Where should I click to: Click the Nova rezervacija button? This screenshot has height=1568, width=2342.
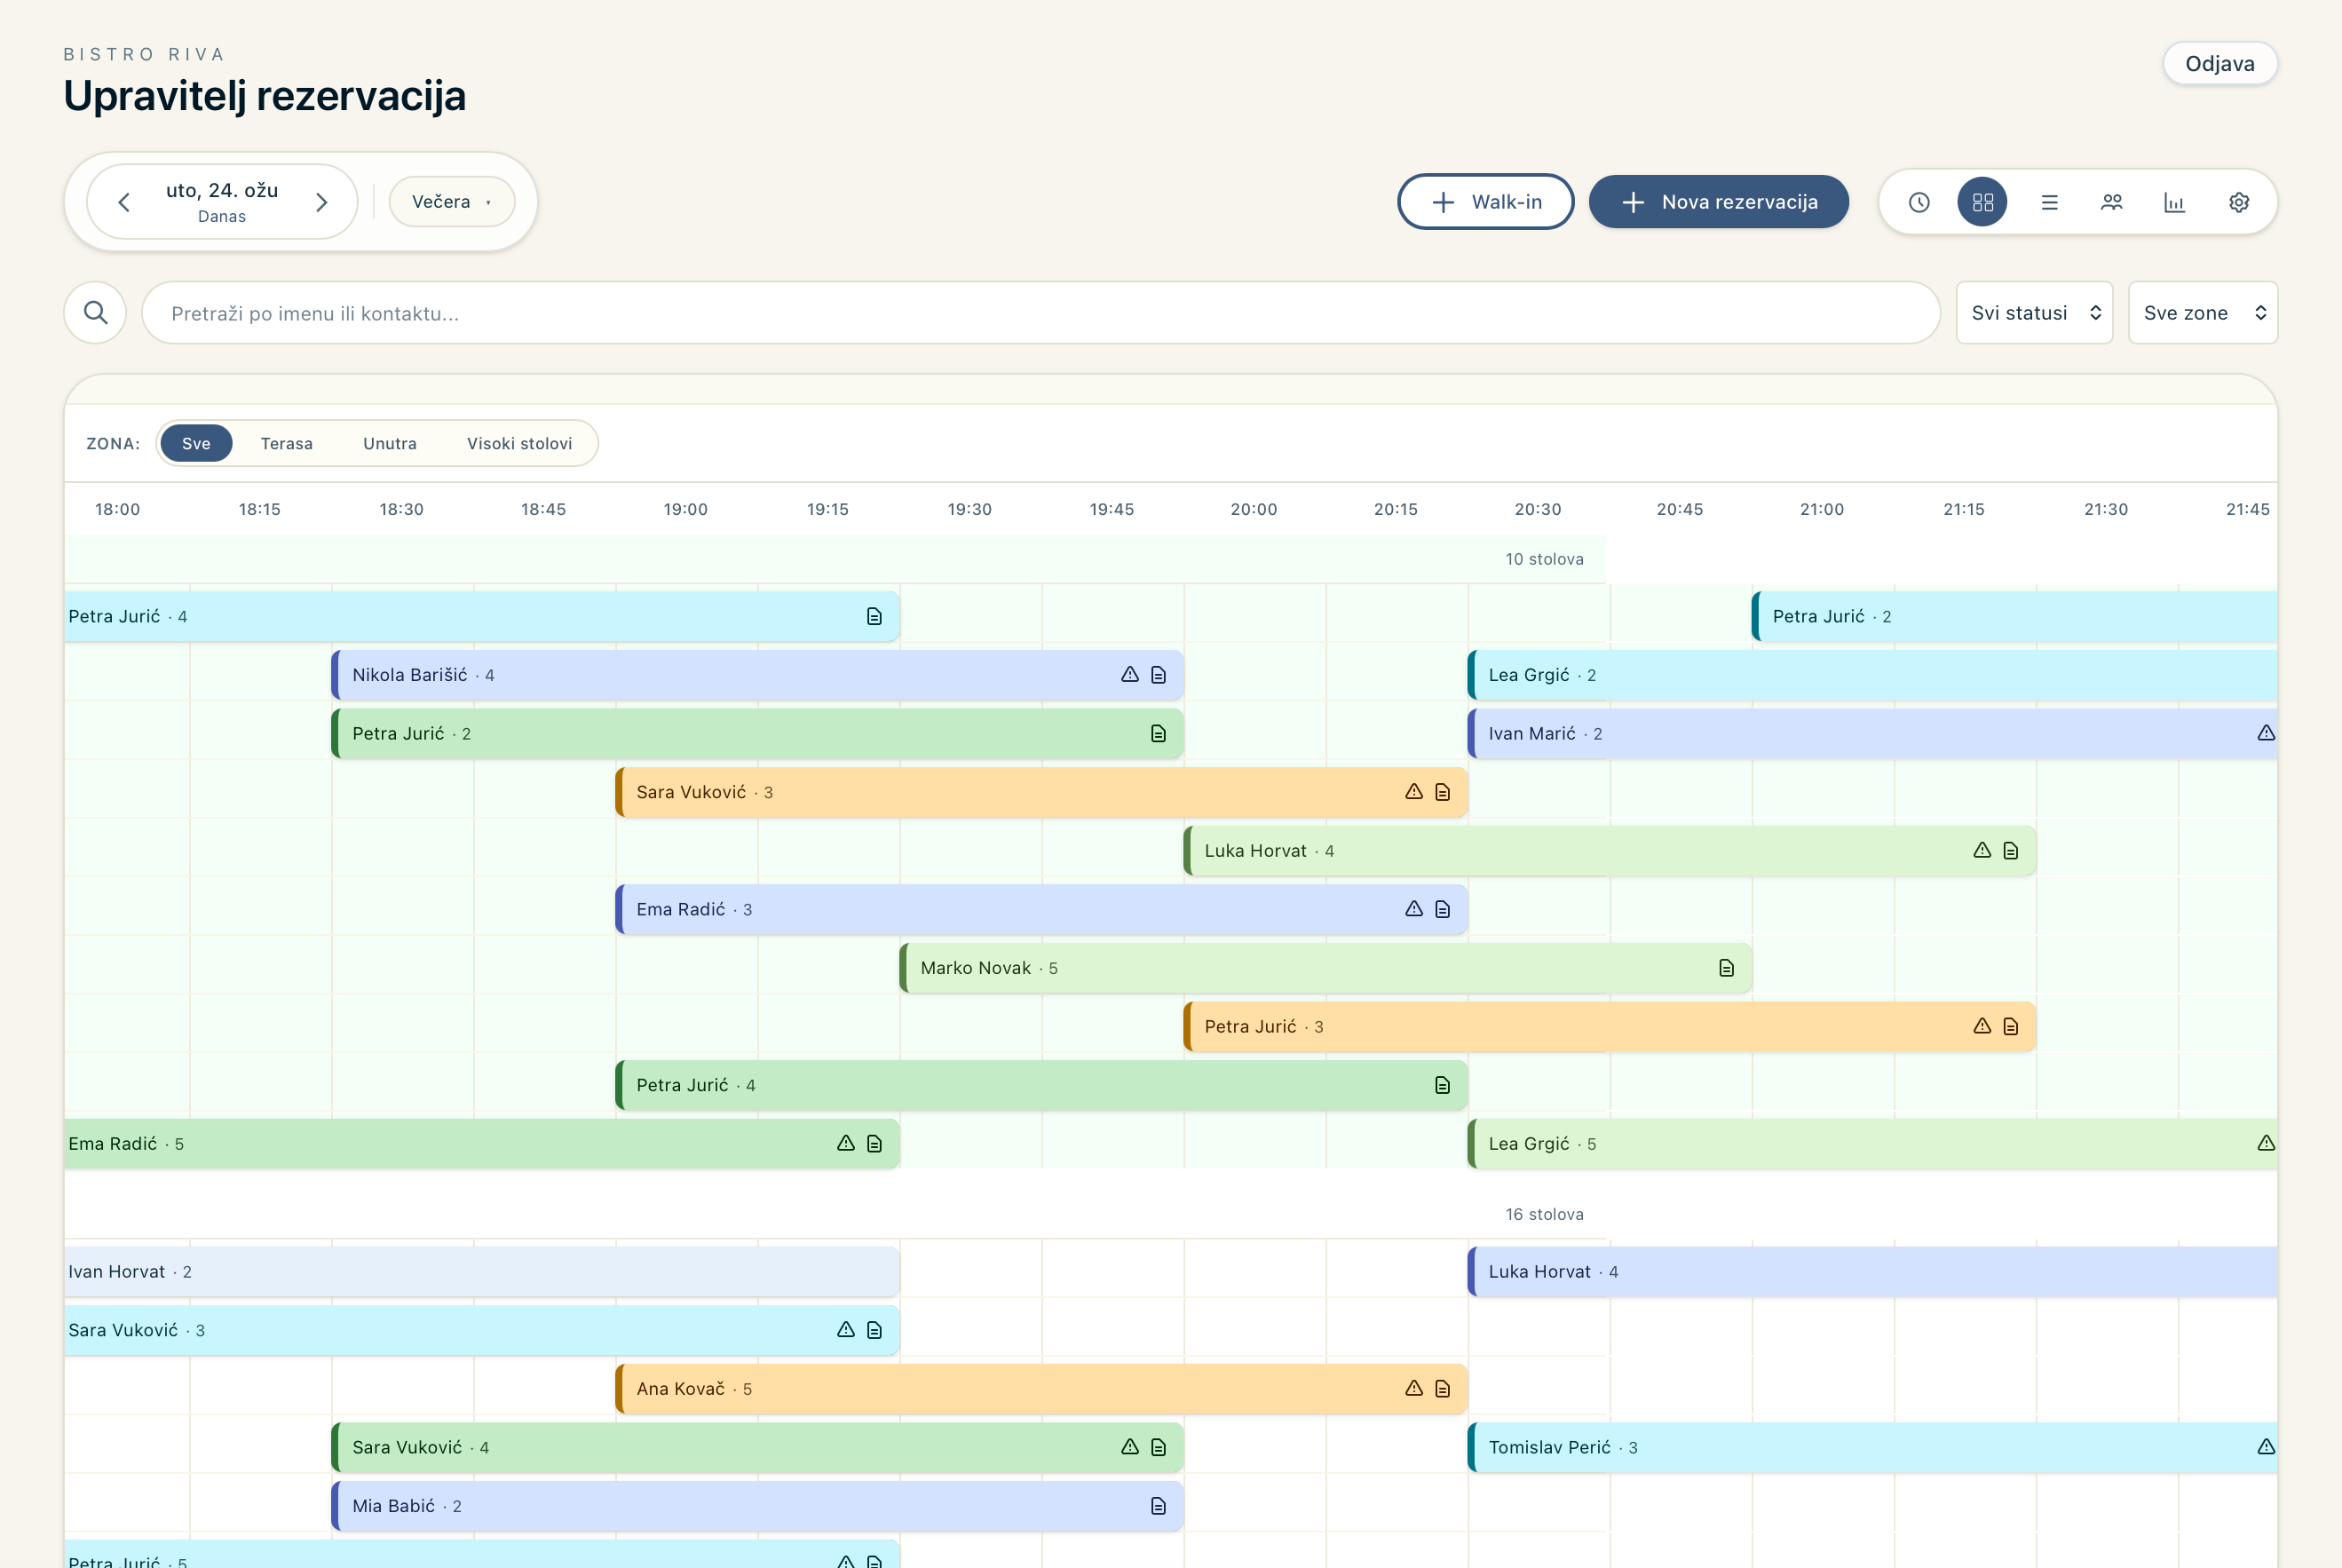[1718, 202]
